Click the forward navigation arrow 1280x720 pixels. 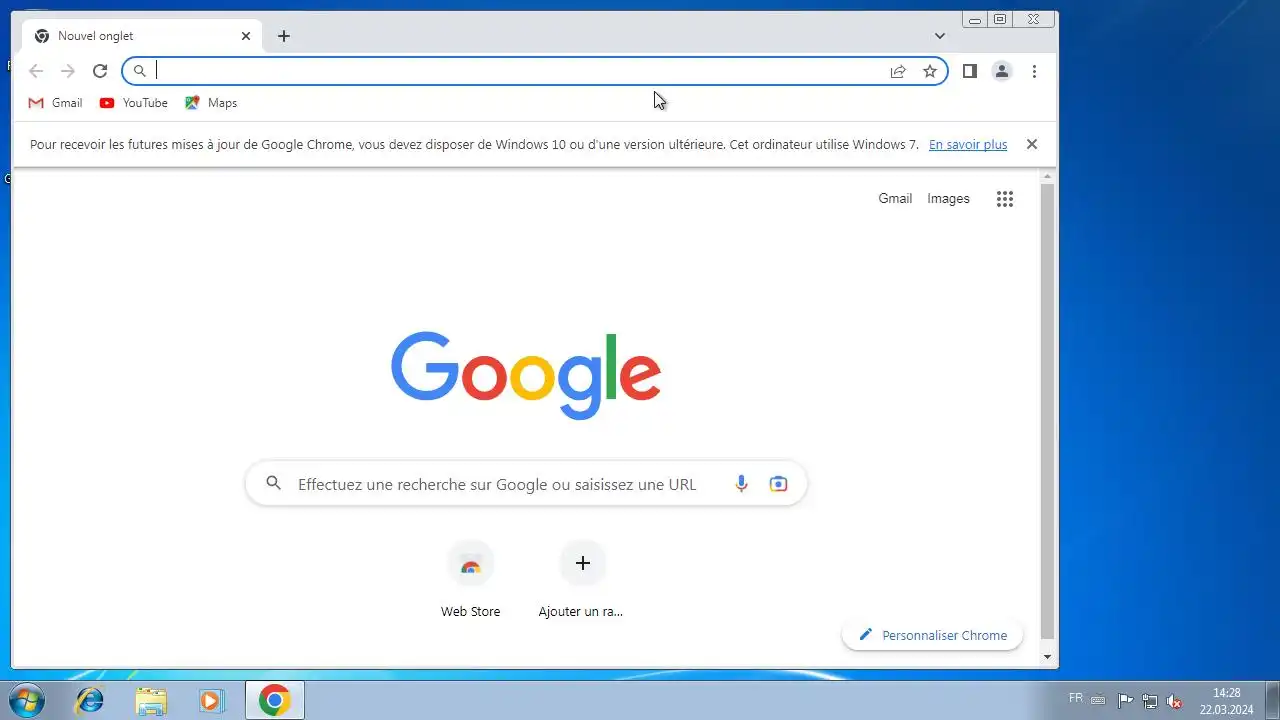coord(68,71)
